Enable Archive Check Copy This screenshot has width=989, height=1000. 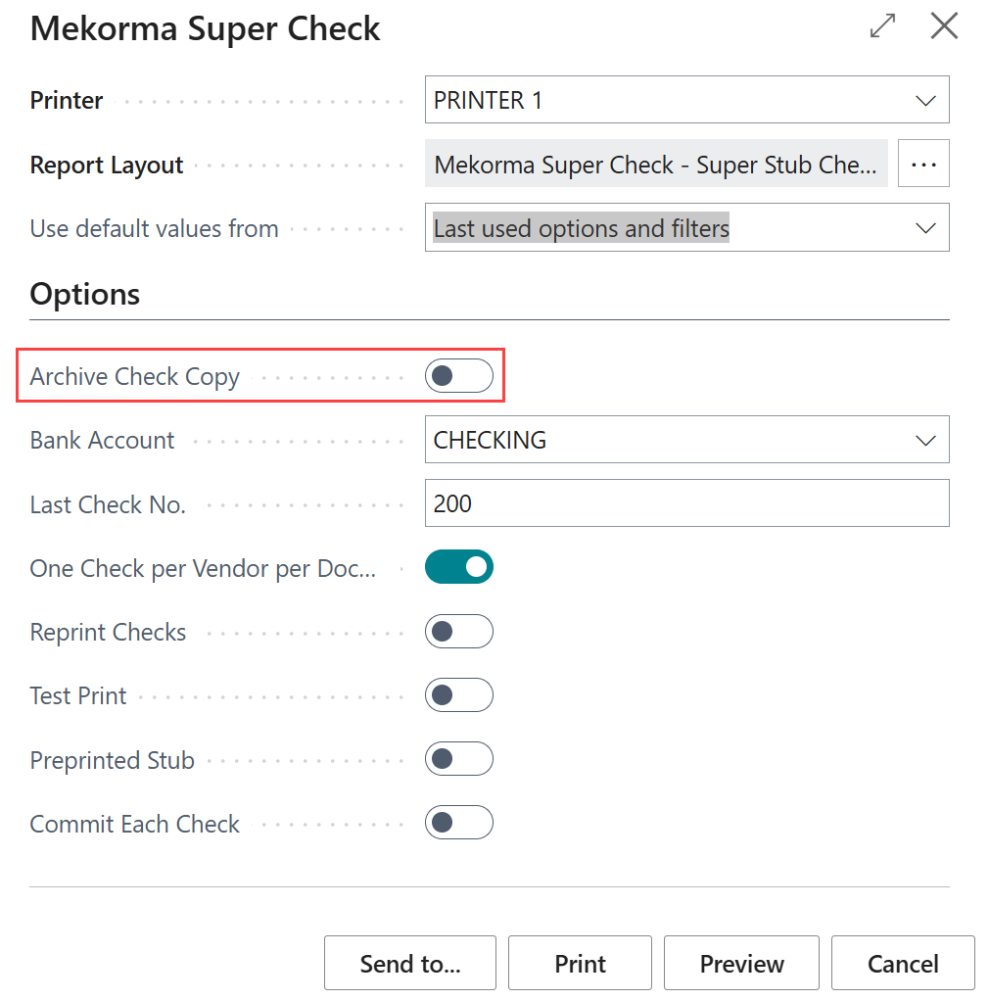pos(459,375)
